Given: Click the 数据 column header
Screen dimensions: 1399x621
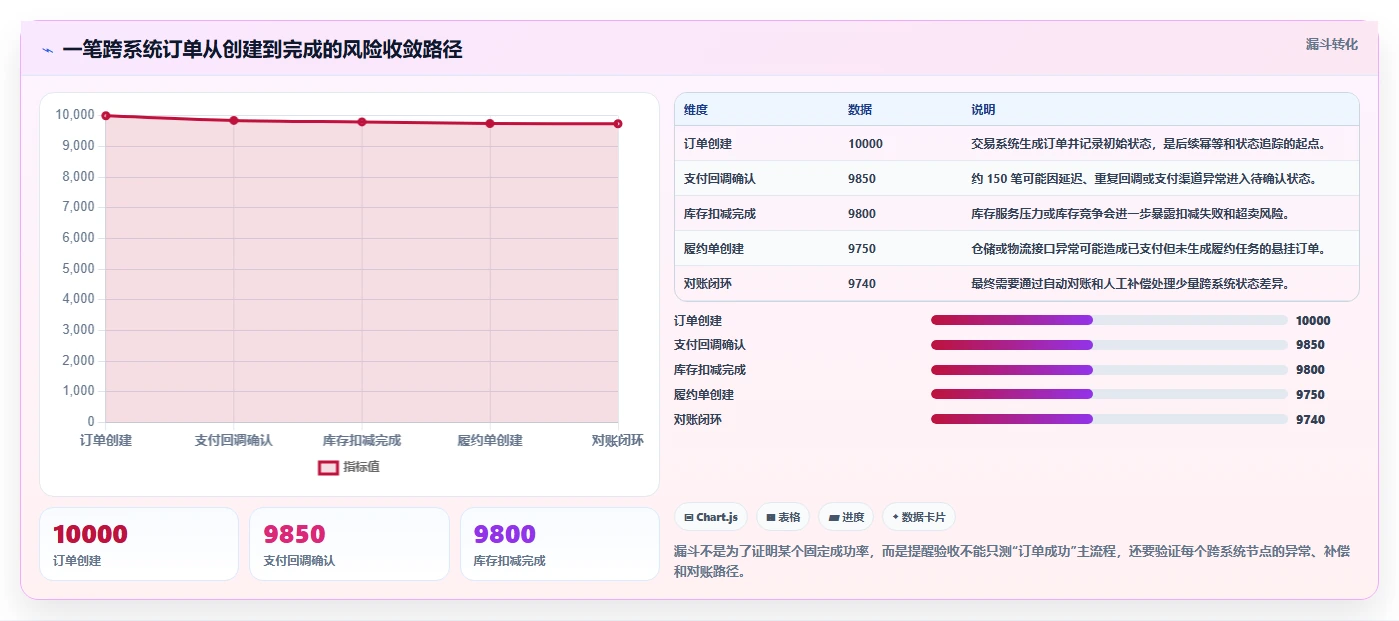Looking at the screenshot, I should point(860,110).
